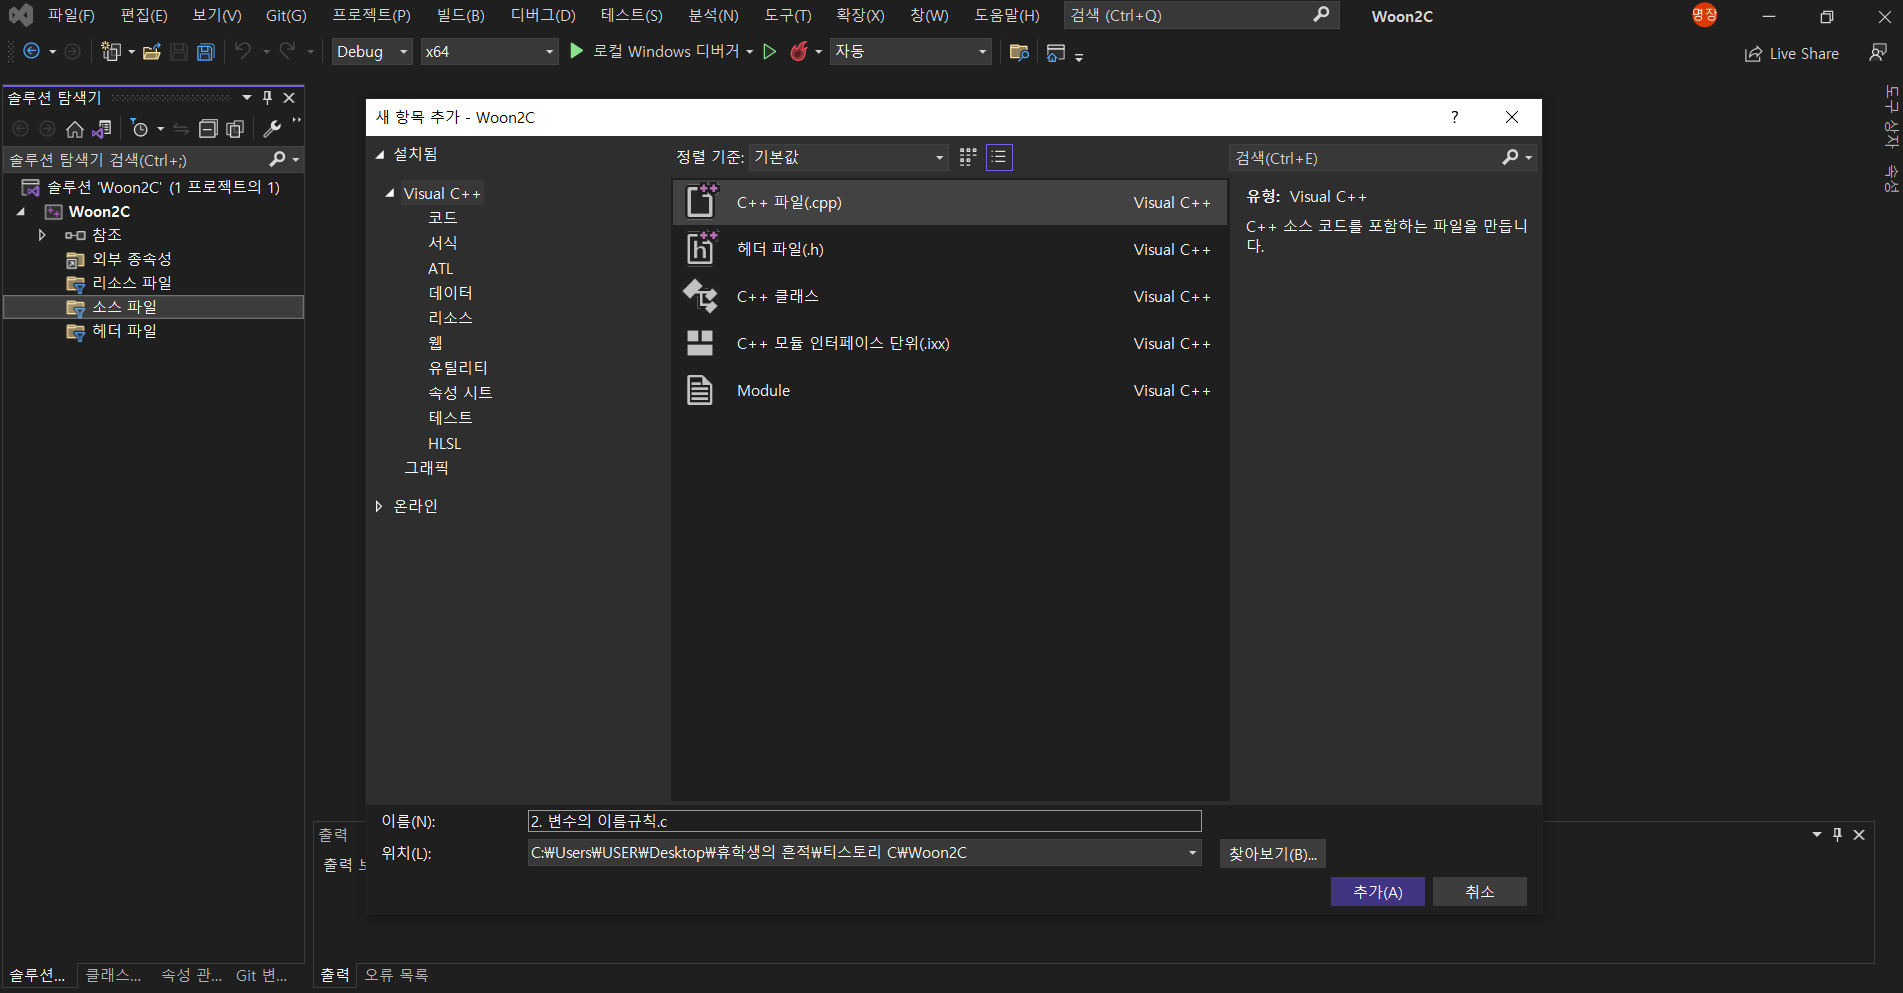Click the switch views icon in Solution Explorer
Viewport: 1903px width, 993px height.
[x=101, y=129]
